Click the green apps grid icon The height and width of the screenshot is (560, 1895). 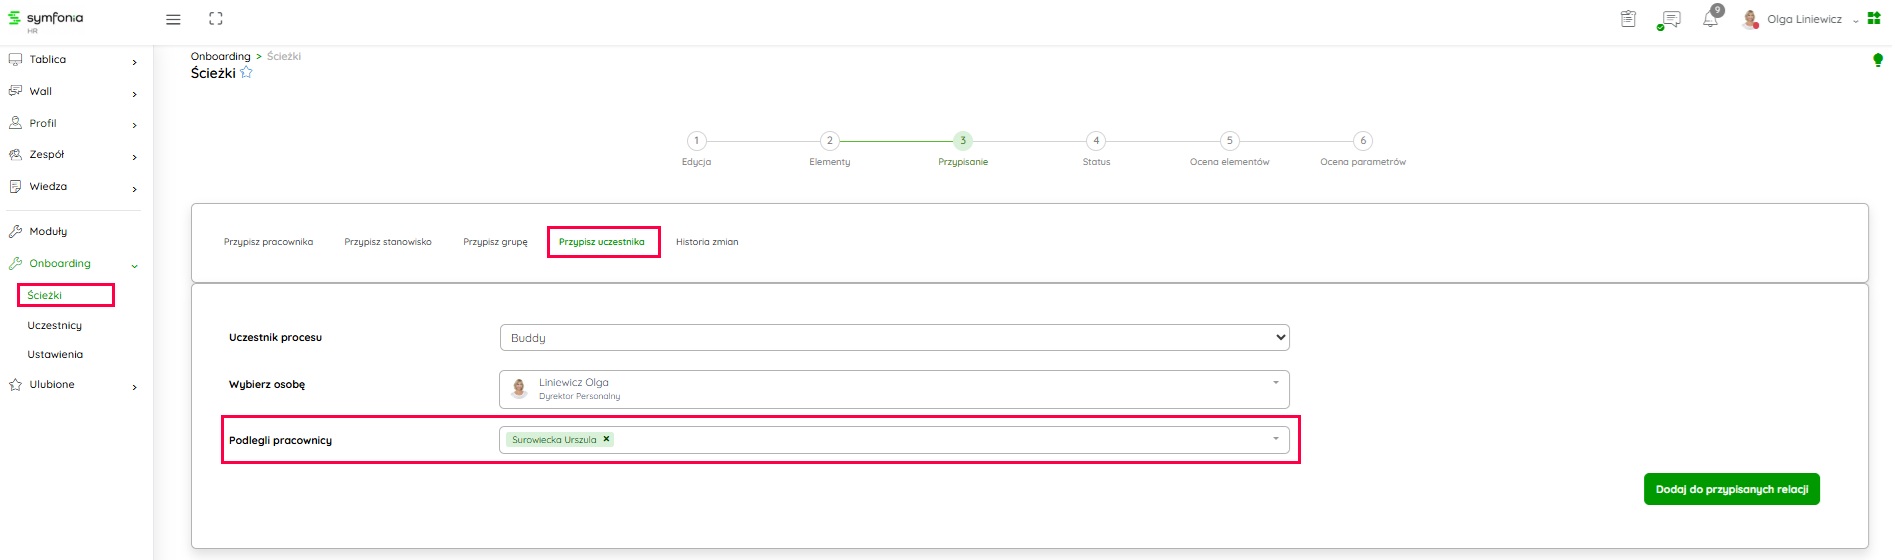coord(1874,19)
